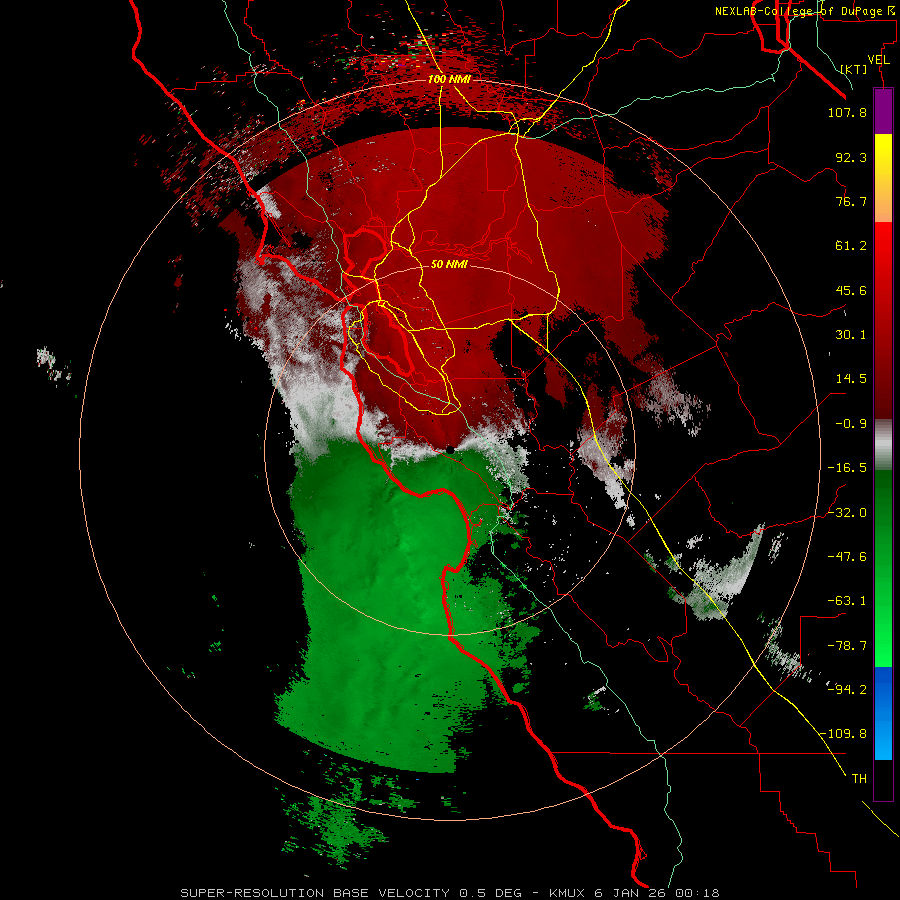Click the VEL legend title
The width and height of the screenshot is (900, 900).
878,60
